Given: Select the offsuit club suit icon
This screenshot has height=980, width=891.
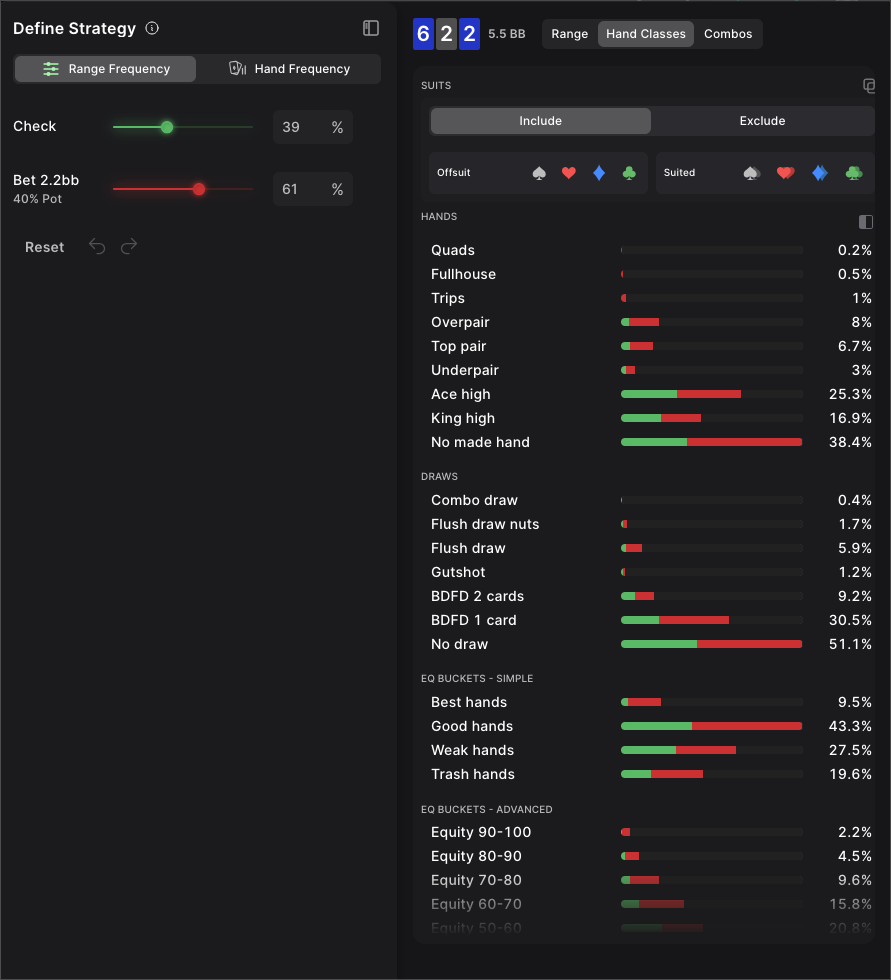Looking at the screenshot, I should coord(628,172).
